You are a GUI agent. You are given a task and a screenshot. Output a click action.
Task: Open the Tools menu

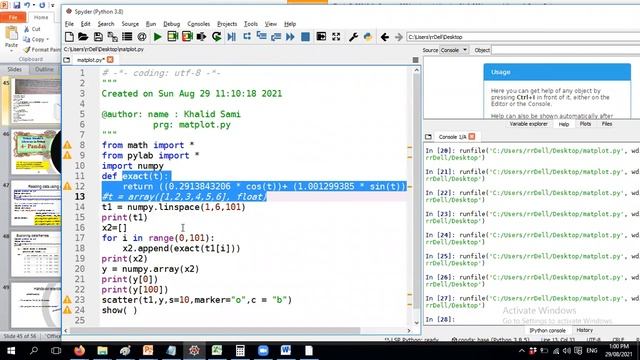pos(251,24)
